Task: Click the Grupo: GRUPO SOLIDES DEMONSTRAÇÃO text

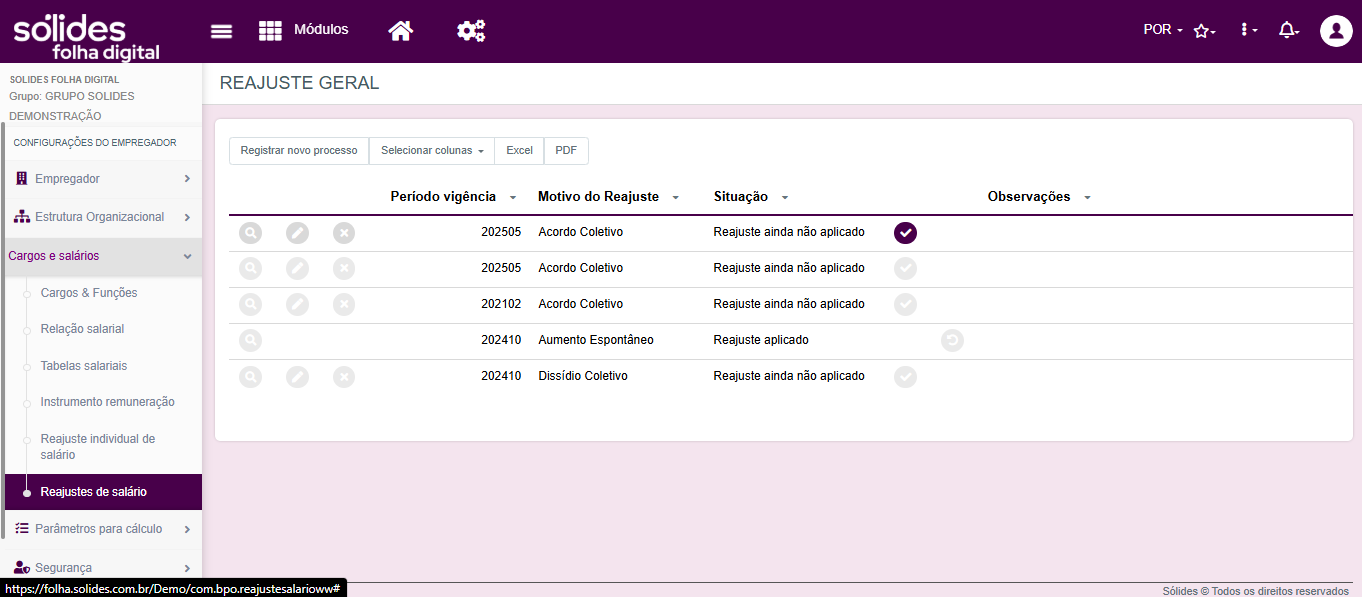Action: [x=72, y=106]
